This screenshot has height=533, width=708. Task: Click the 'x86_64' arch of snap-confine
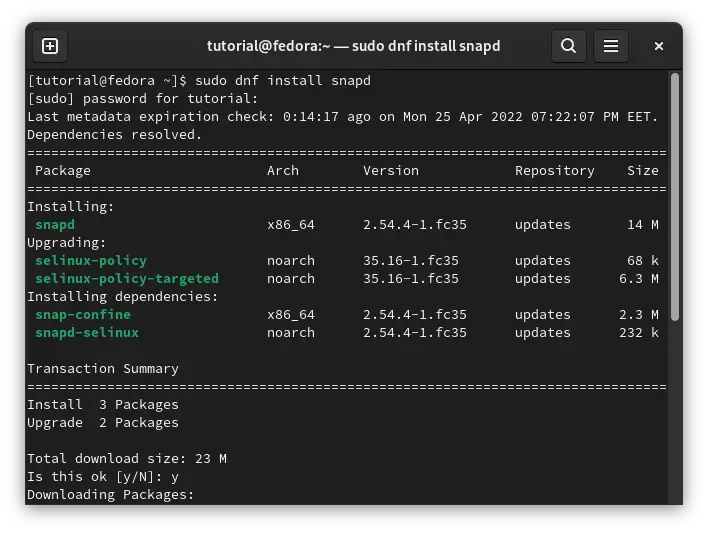click(x=291, y=314)
